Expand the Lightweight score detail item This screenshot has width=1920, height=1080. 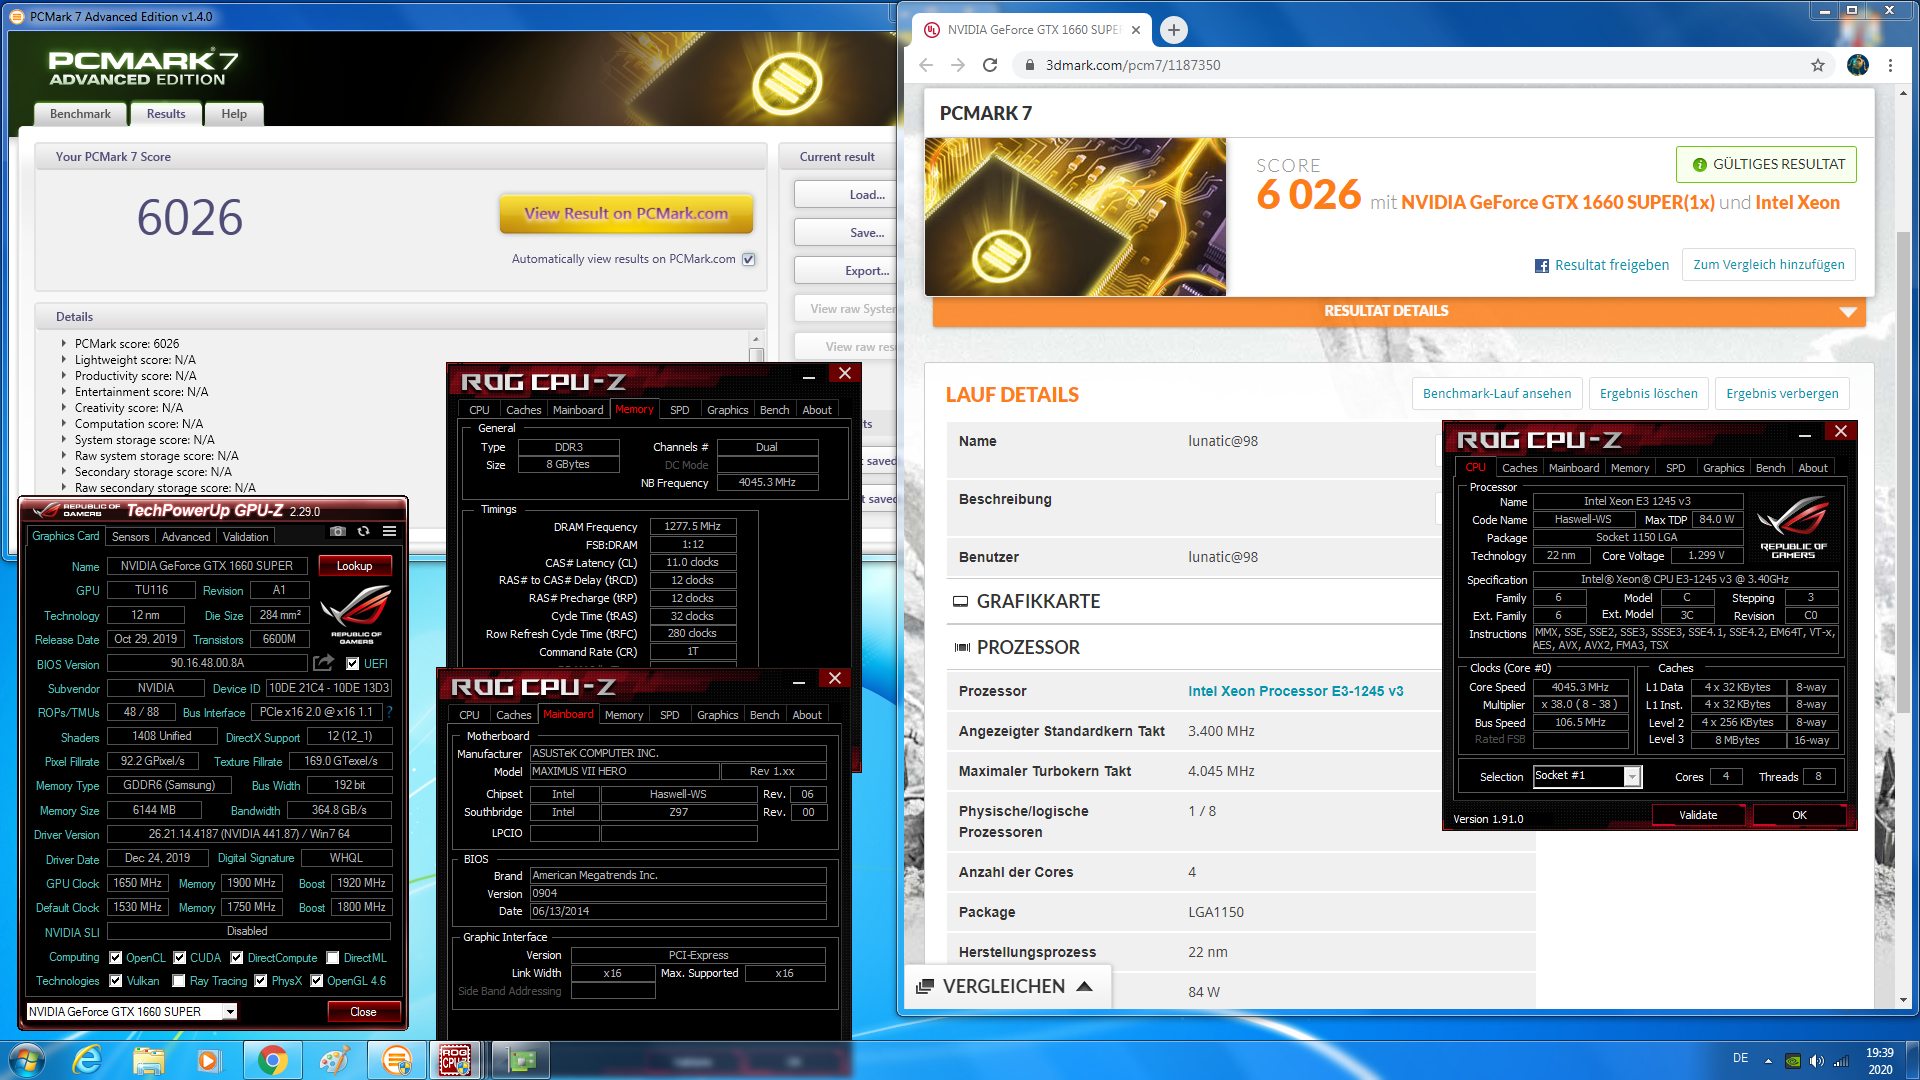click(64, 359)
